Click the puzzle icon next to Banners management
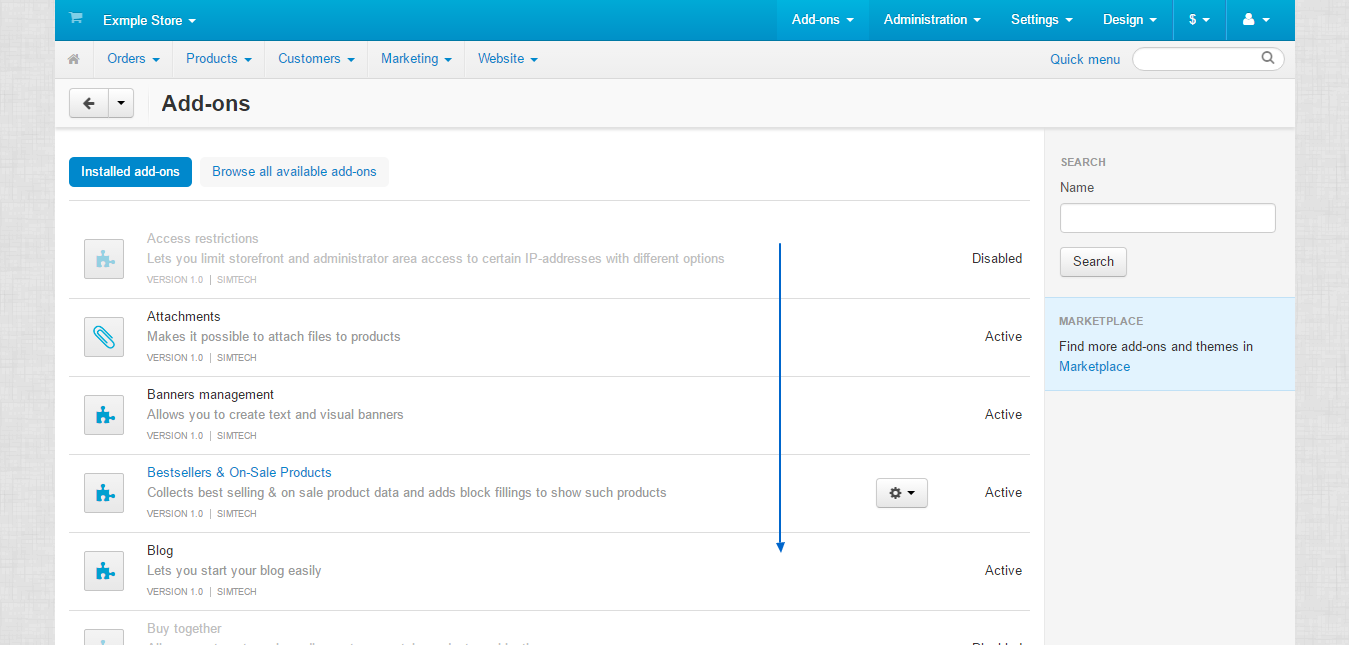The image size is (1349, 645). [x=103, y=415]
